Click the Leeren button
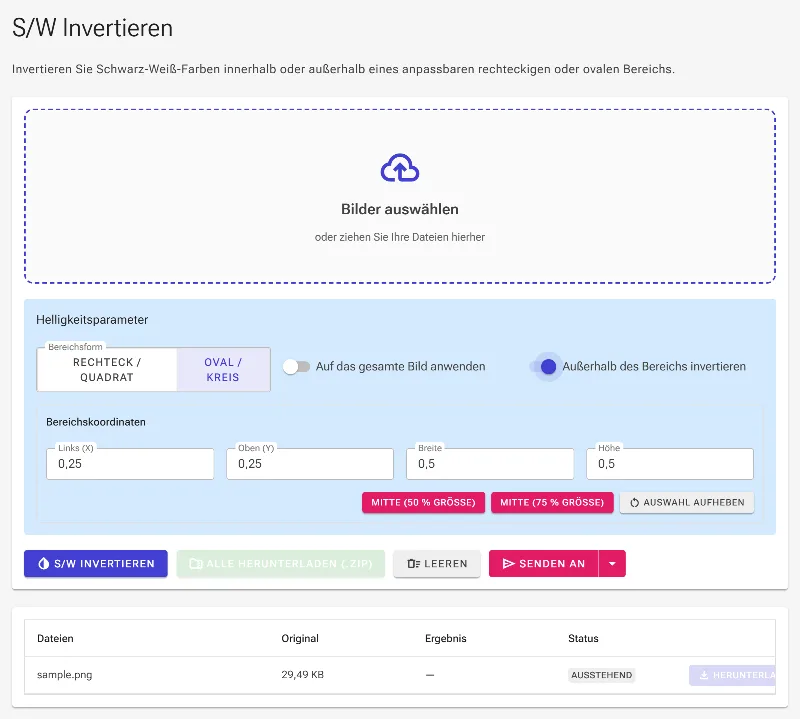 pyautogui.click(x=437, y=563)
